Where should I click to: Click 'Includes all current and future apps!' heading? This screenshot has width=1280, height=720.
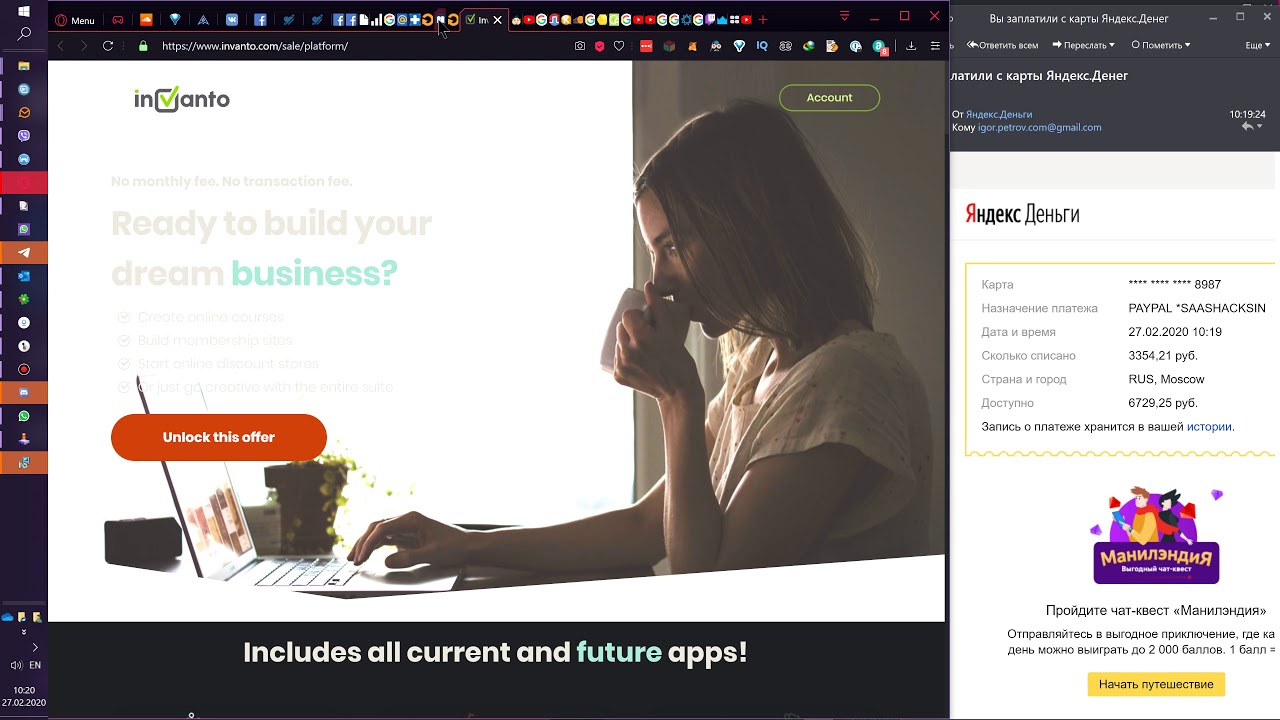(495, 652)
